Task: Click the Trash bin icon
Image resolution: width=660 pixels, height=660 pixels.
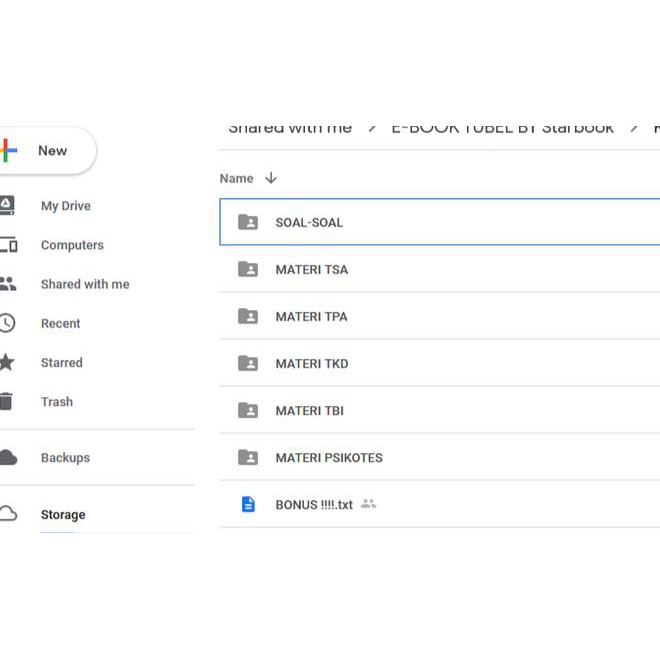Action: click(x=7, y=402)
